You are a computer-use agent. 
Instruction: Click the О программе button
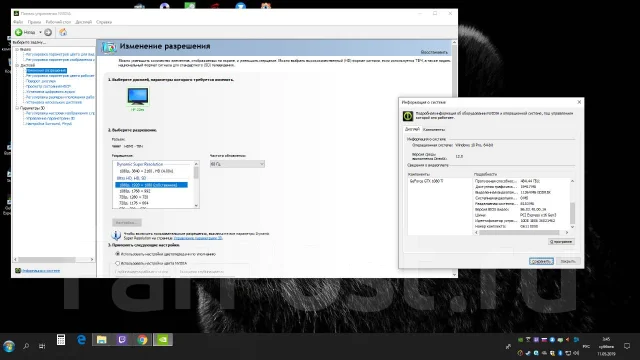point(561,242)
